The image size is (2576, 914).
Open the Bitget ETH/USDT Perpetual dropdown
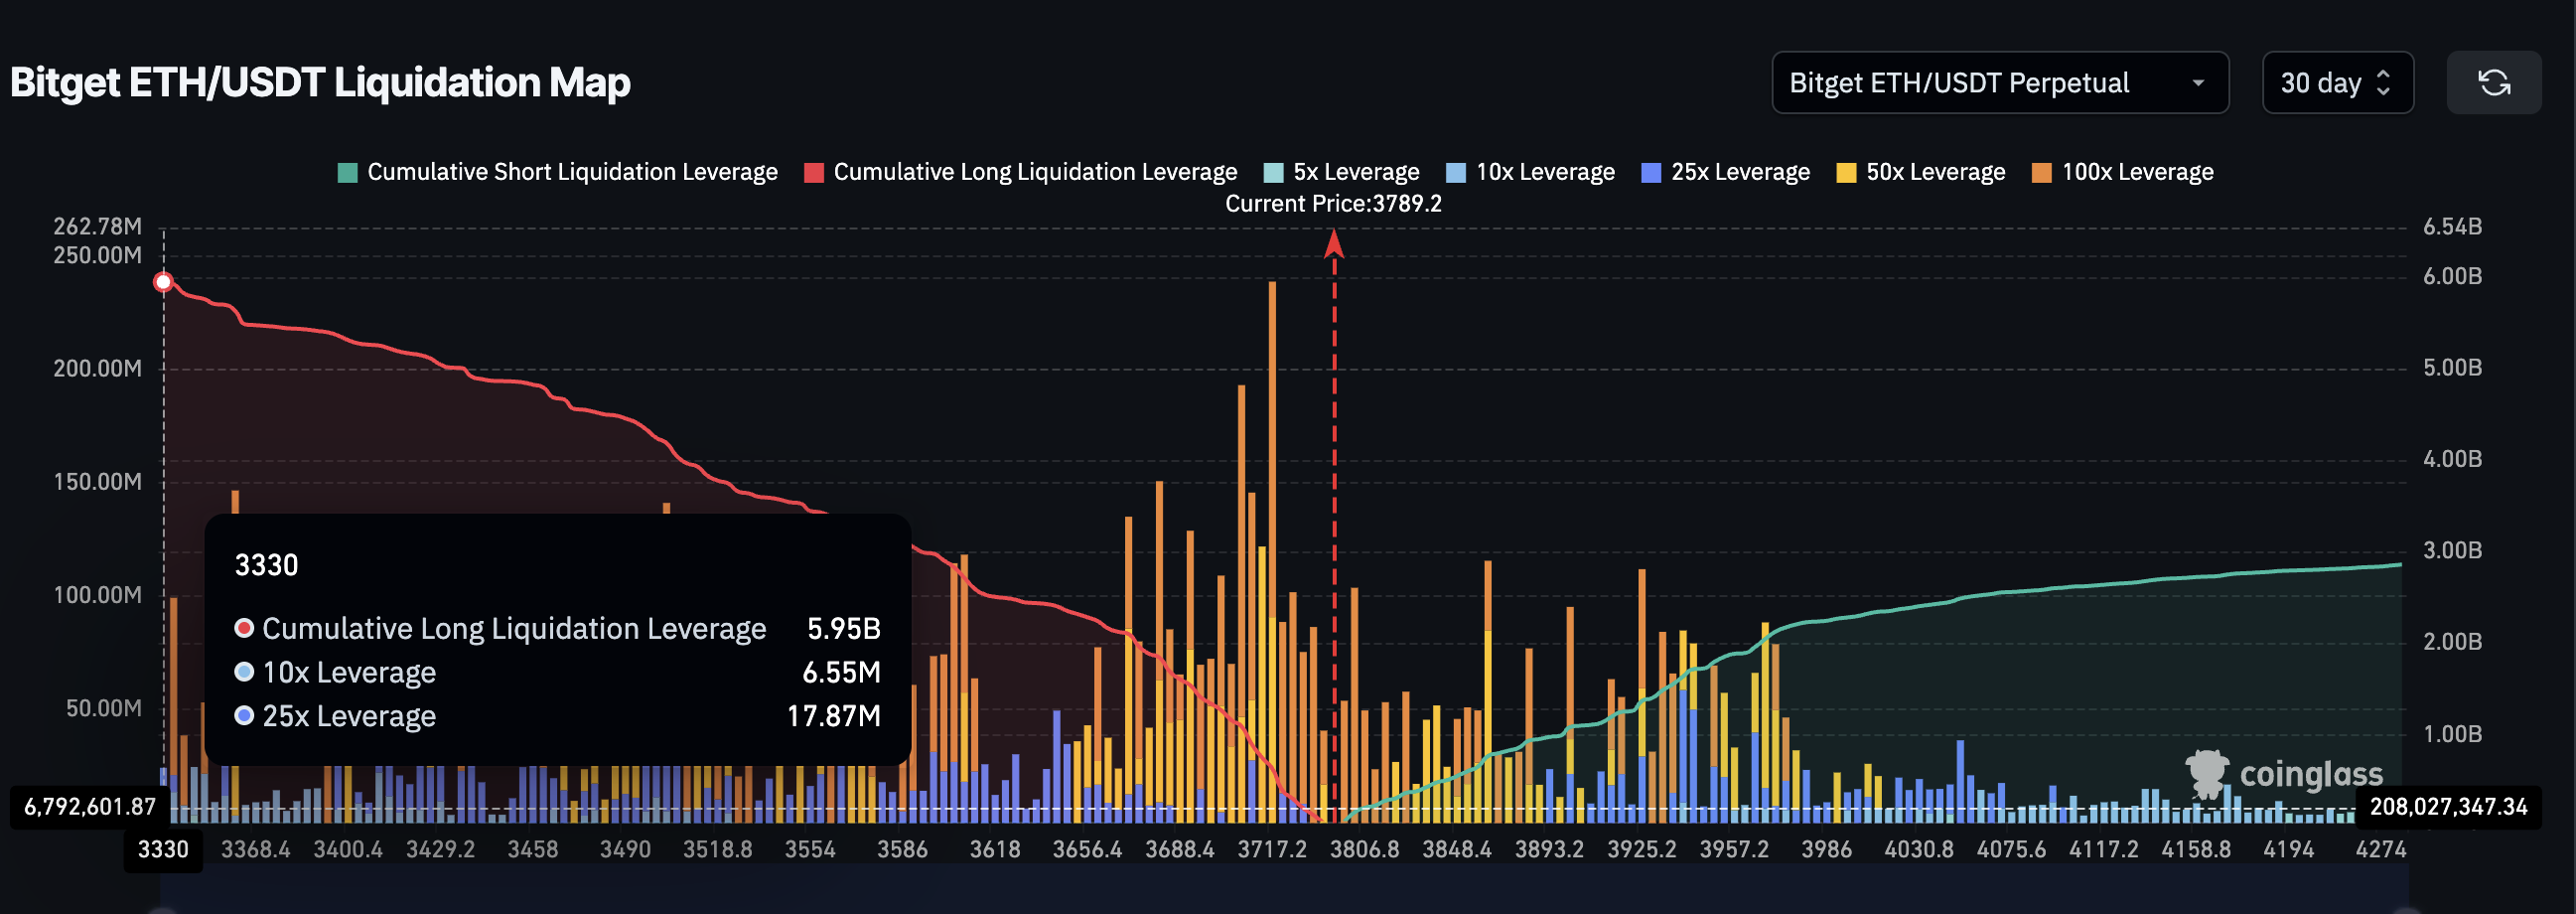pyautogui.click(x=2000, y=82)
